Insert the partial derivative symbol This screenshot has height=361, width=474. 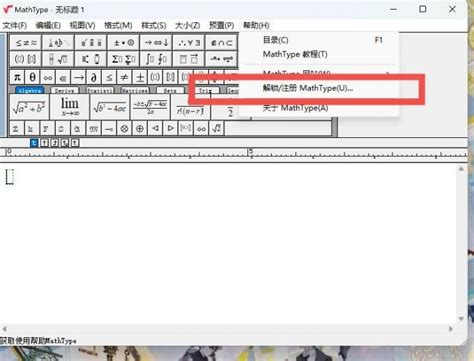(94, 77)
